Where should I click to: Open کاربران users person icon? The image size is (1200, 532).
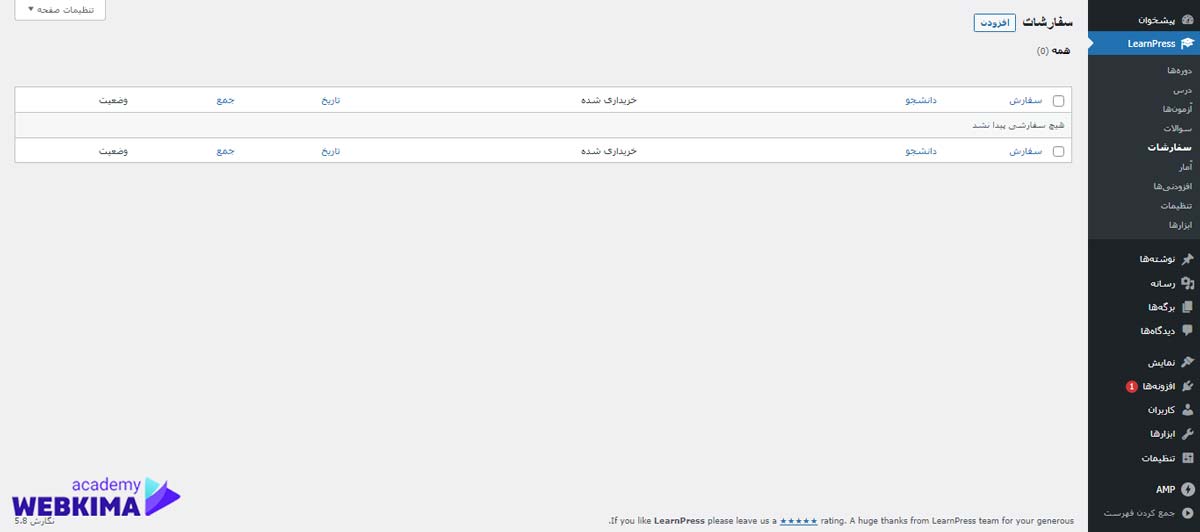pos(1187,410)
